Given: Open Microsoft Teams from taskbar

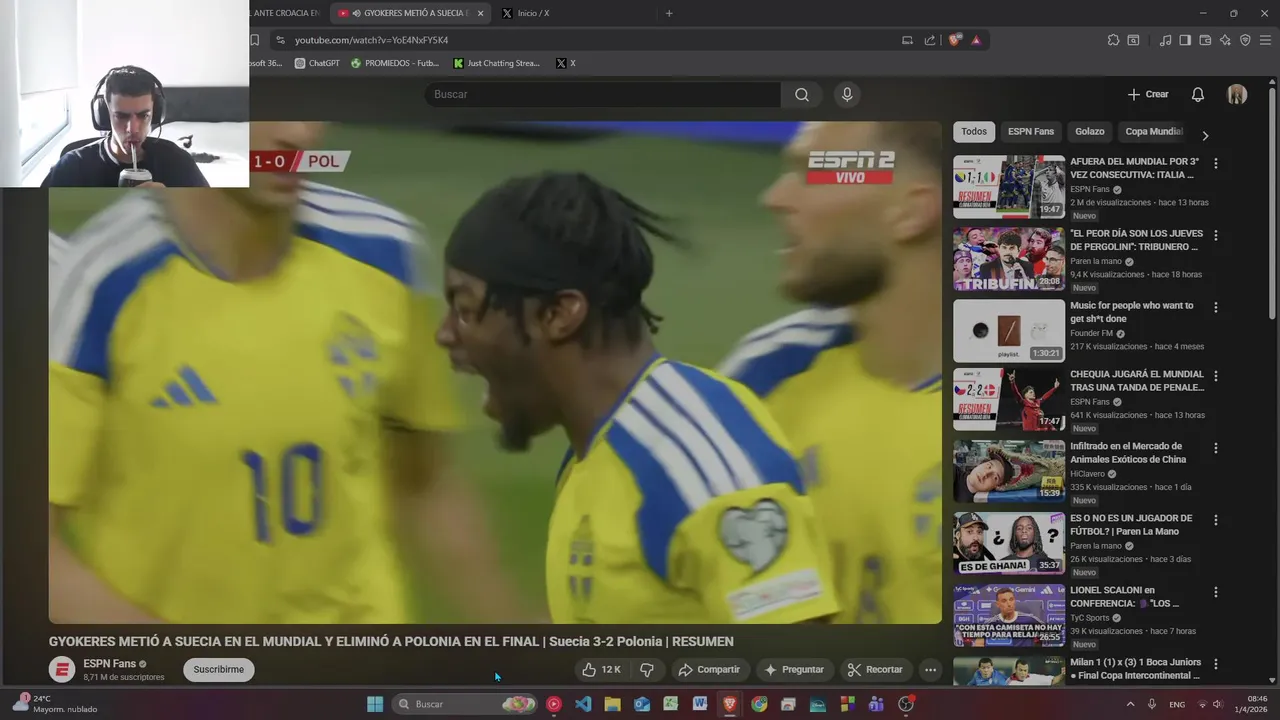Looking at the screenshot, I should tap(876, 704).
